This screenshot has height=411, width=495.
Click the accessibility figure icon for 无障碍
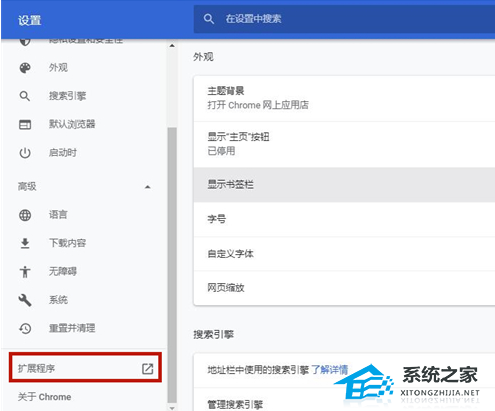25,272
